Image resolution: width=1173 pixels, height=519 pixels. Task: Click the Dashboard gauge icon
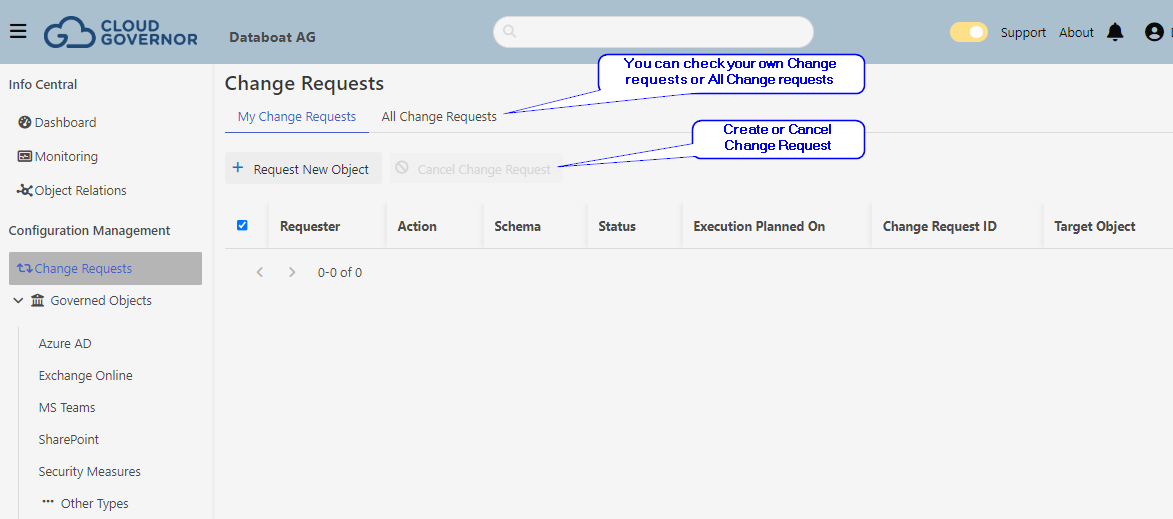[25, 122]
